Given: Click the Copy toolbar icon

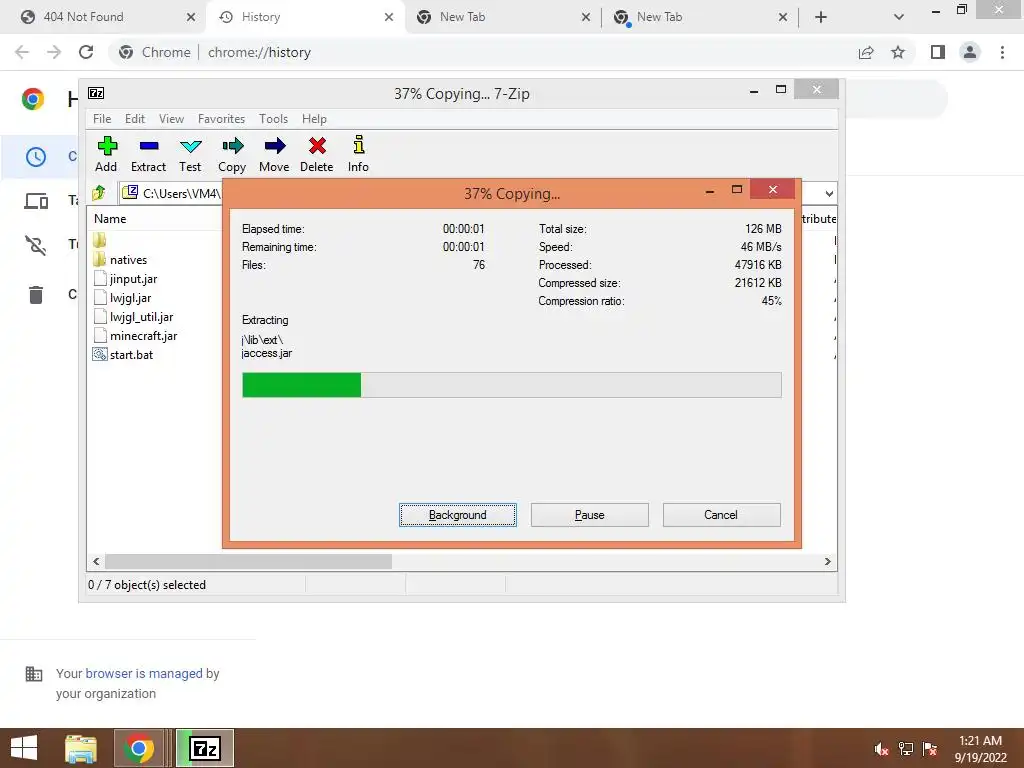Looking at the screenshot, I should tap(232, 146).
